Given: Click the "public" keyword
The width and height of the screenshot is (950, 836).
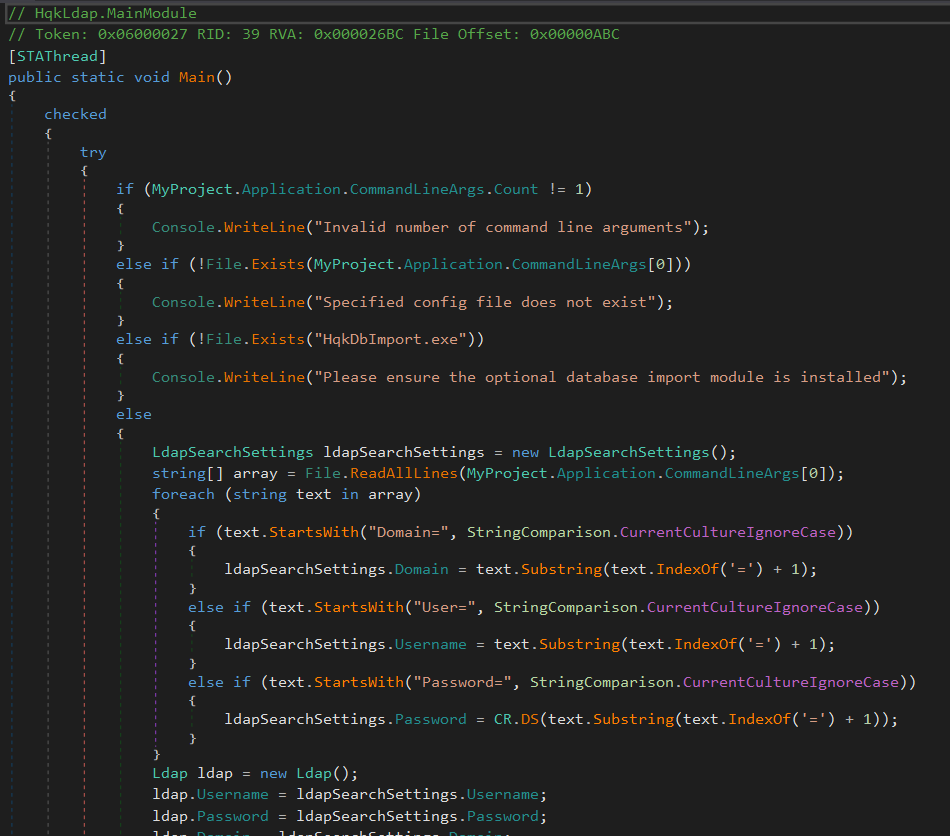Looking at the screenshot, I should coord(35,78).
